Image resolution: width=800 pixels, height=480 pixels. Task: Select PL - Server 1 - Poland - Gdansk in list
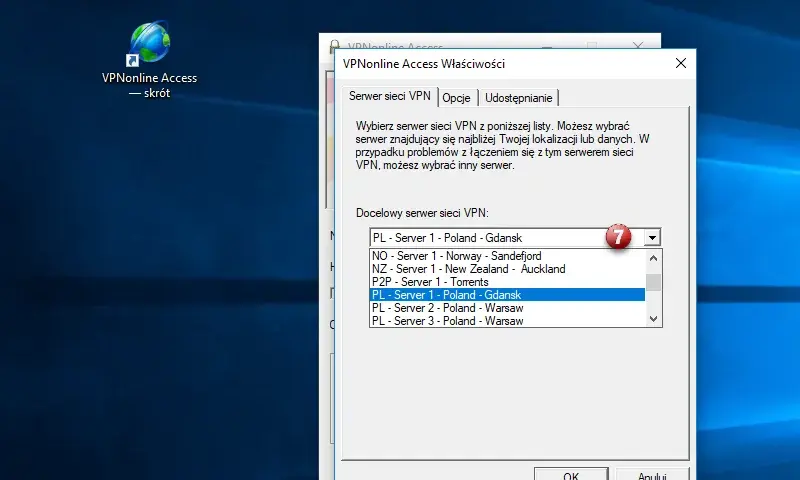pyautogui.click(x=507, y=295)
